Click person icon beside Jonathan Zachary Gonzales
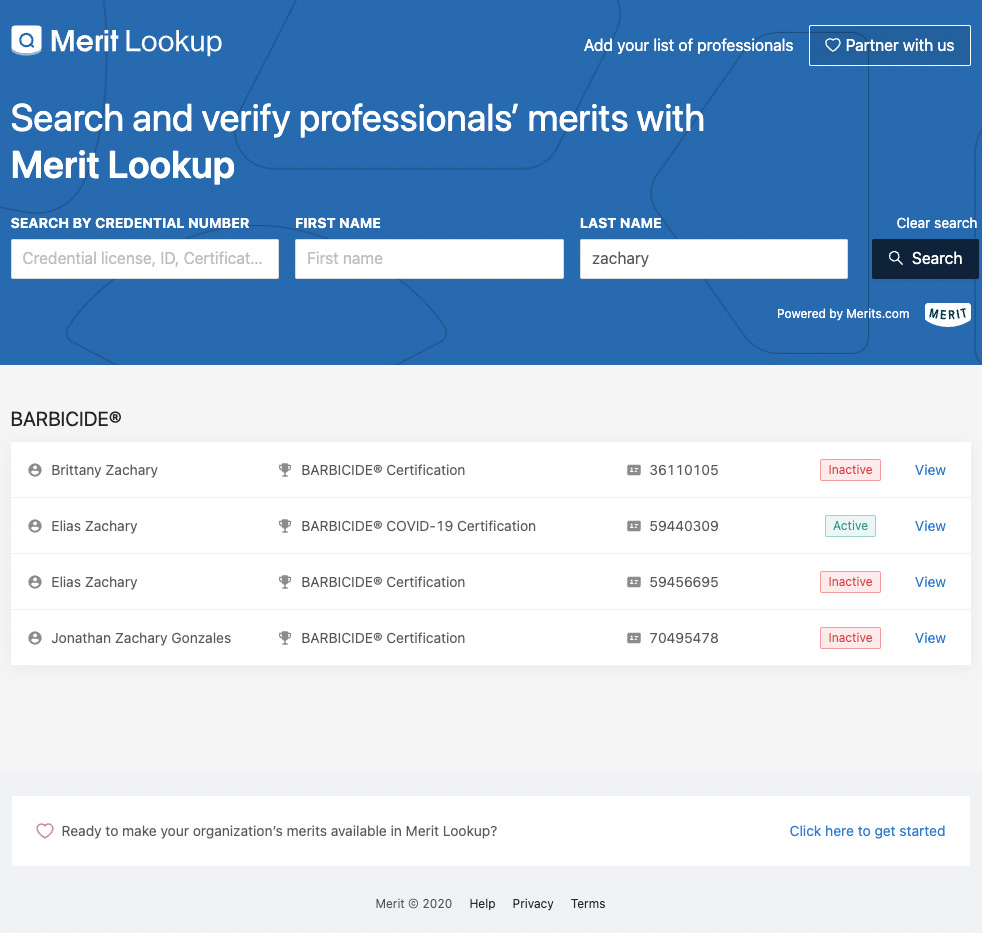The height and width of the screenshot is (933, 982). tap(35, 638)
